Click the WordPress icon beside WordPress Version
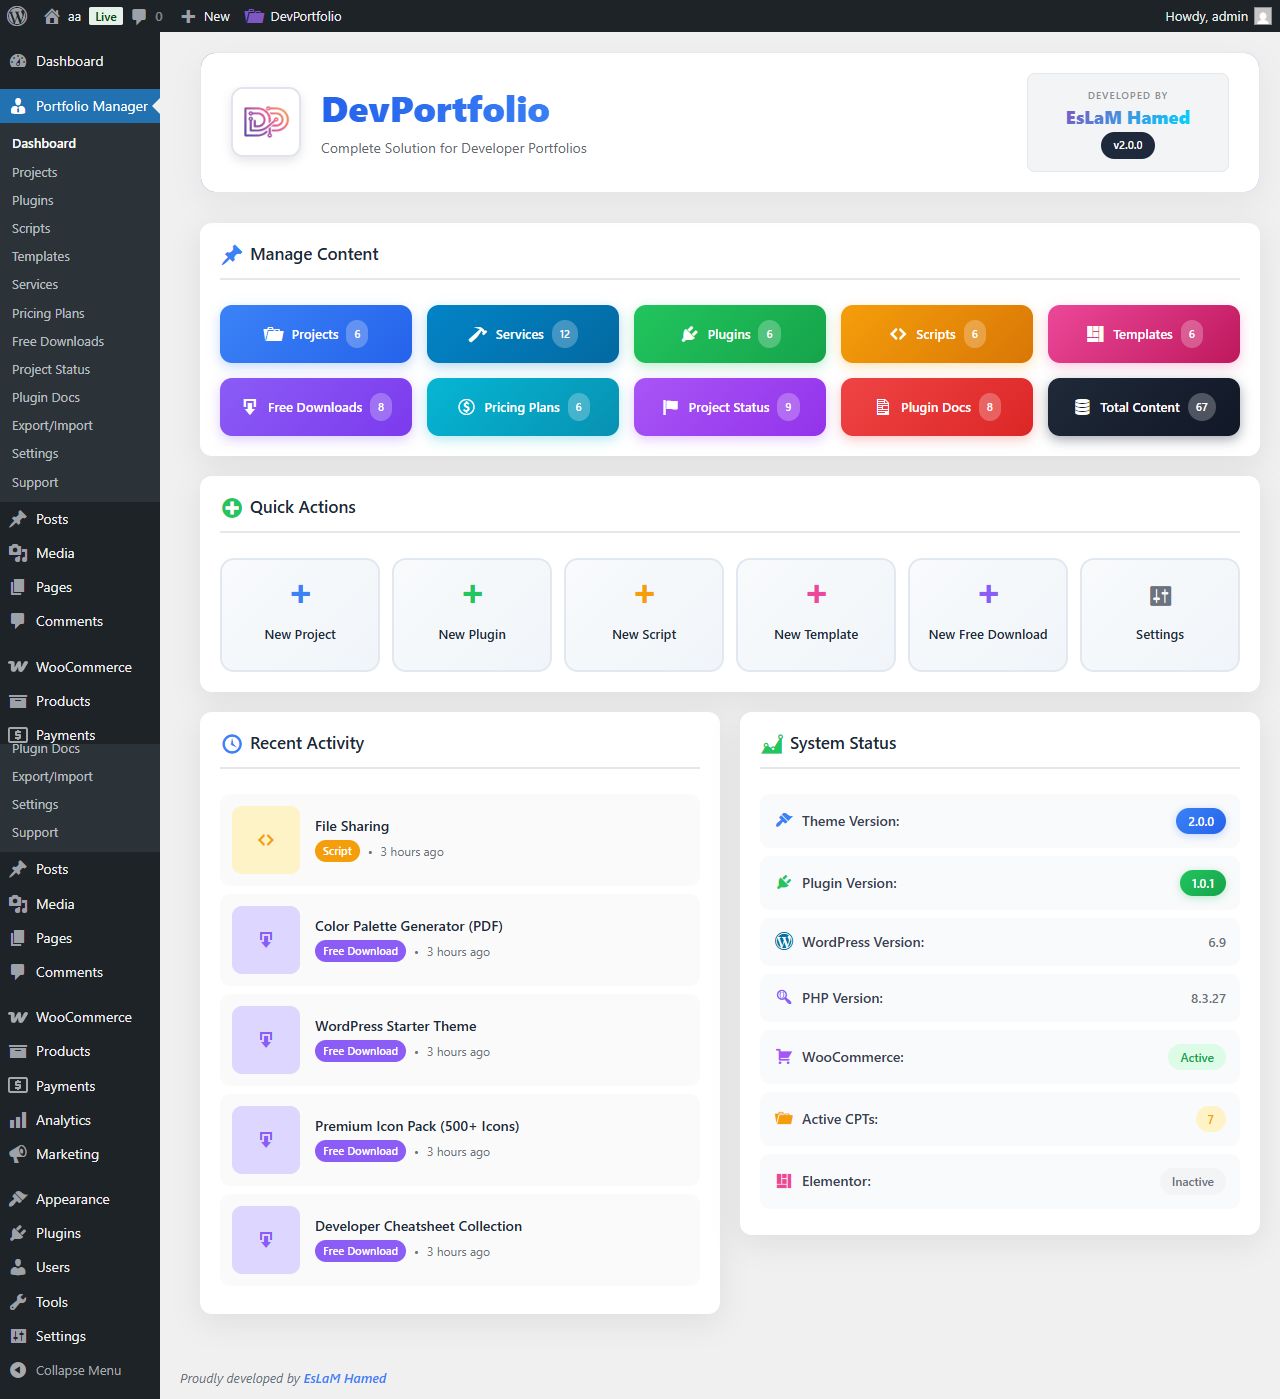 coord(784,941)
